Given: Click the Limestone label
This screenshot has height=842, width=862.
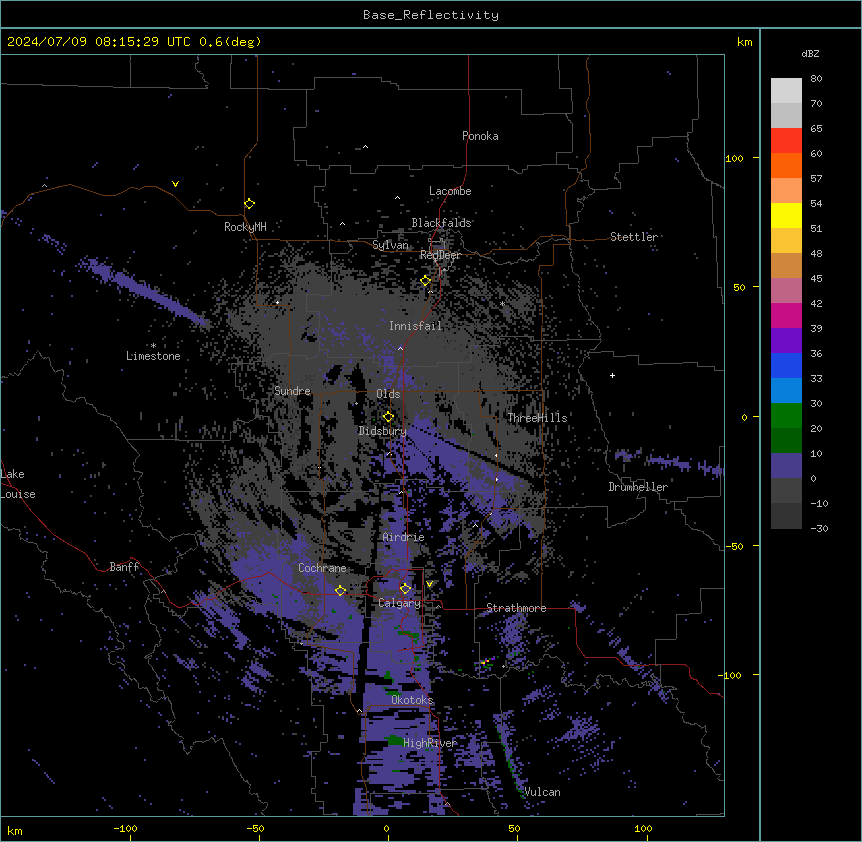Looking at the screenshot, I should coord(153,356).
